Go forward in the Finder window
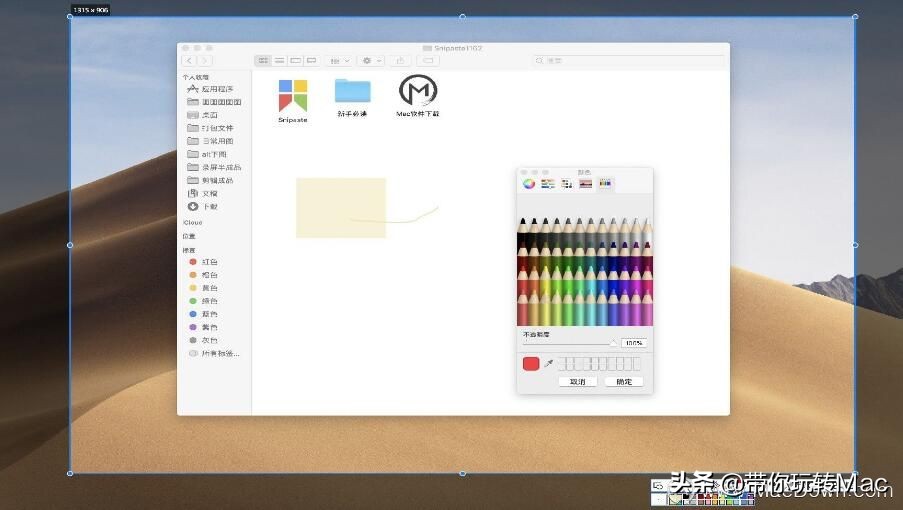 click(x=204, y=60)
